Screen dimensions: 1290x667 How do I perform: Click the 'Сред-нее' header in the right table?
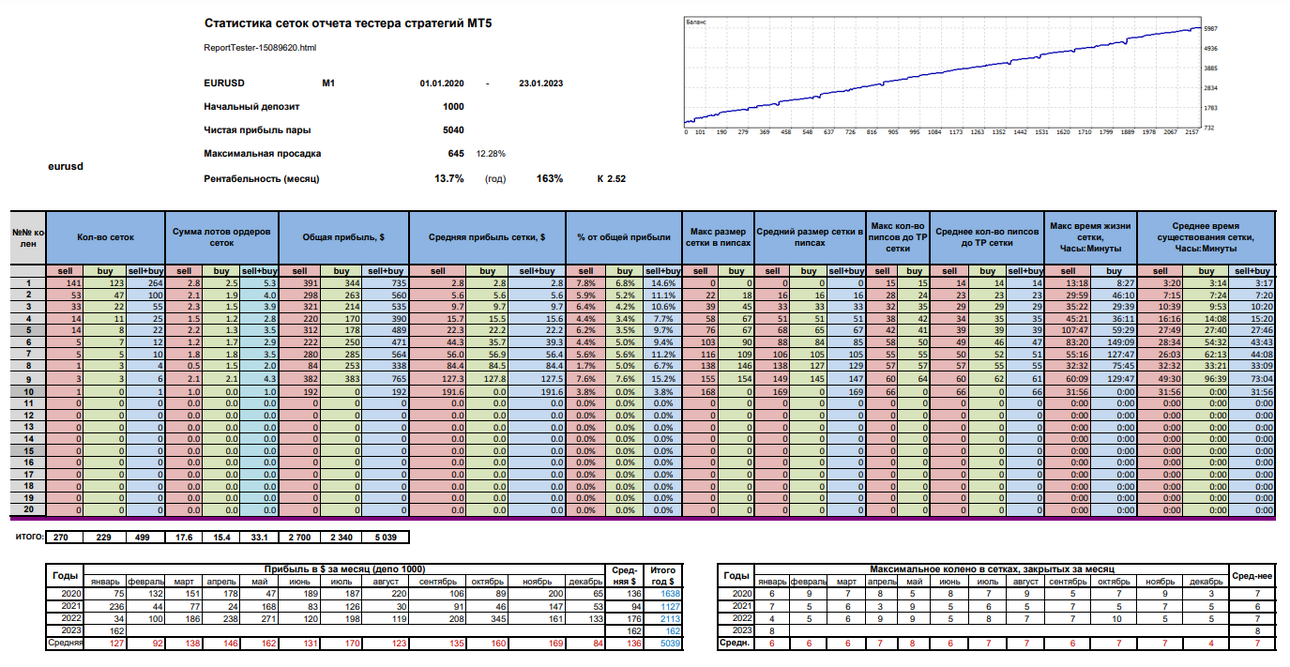[1252, 575]
